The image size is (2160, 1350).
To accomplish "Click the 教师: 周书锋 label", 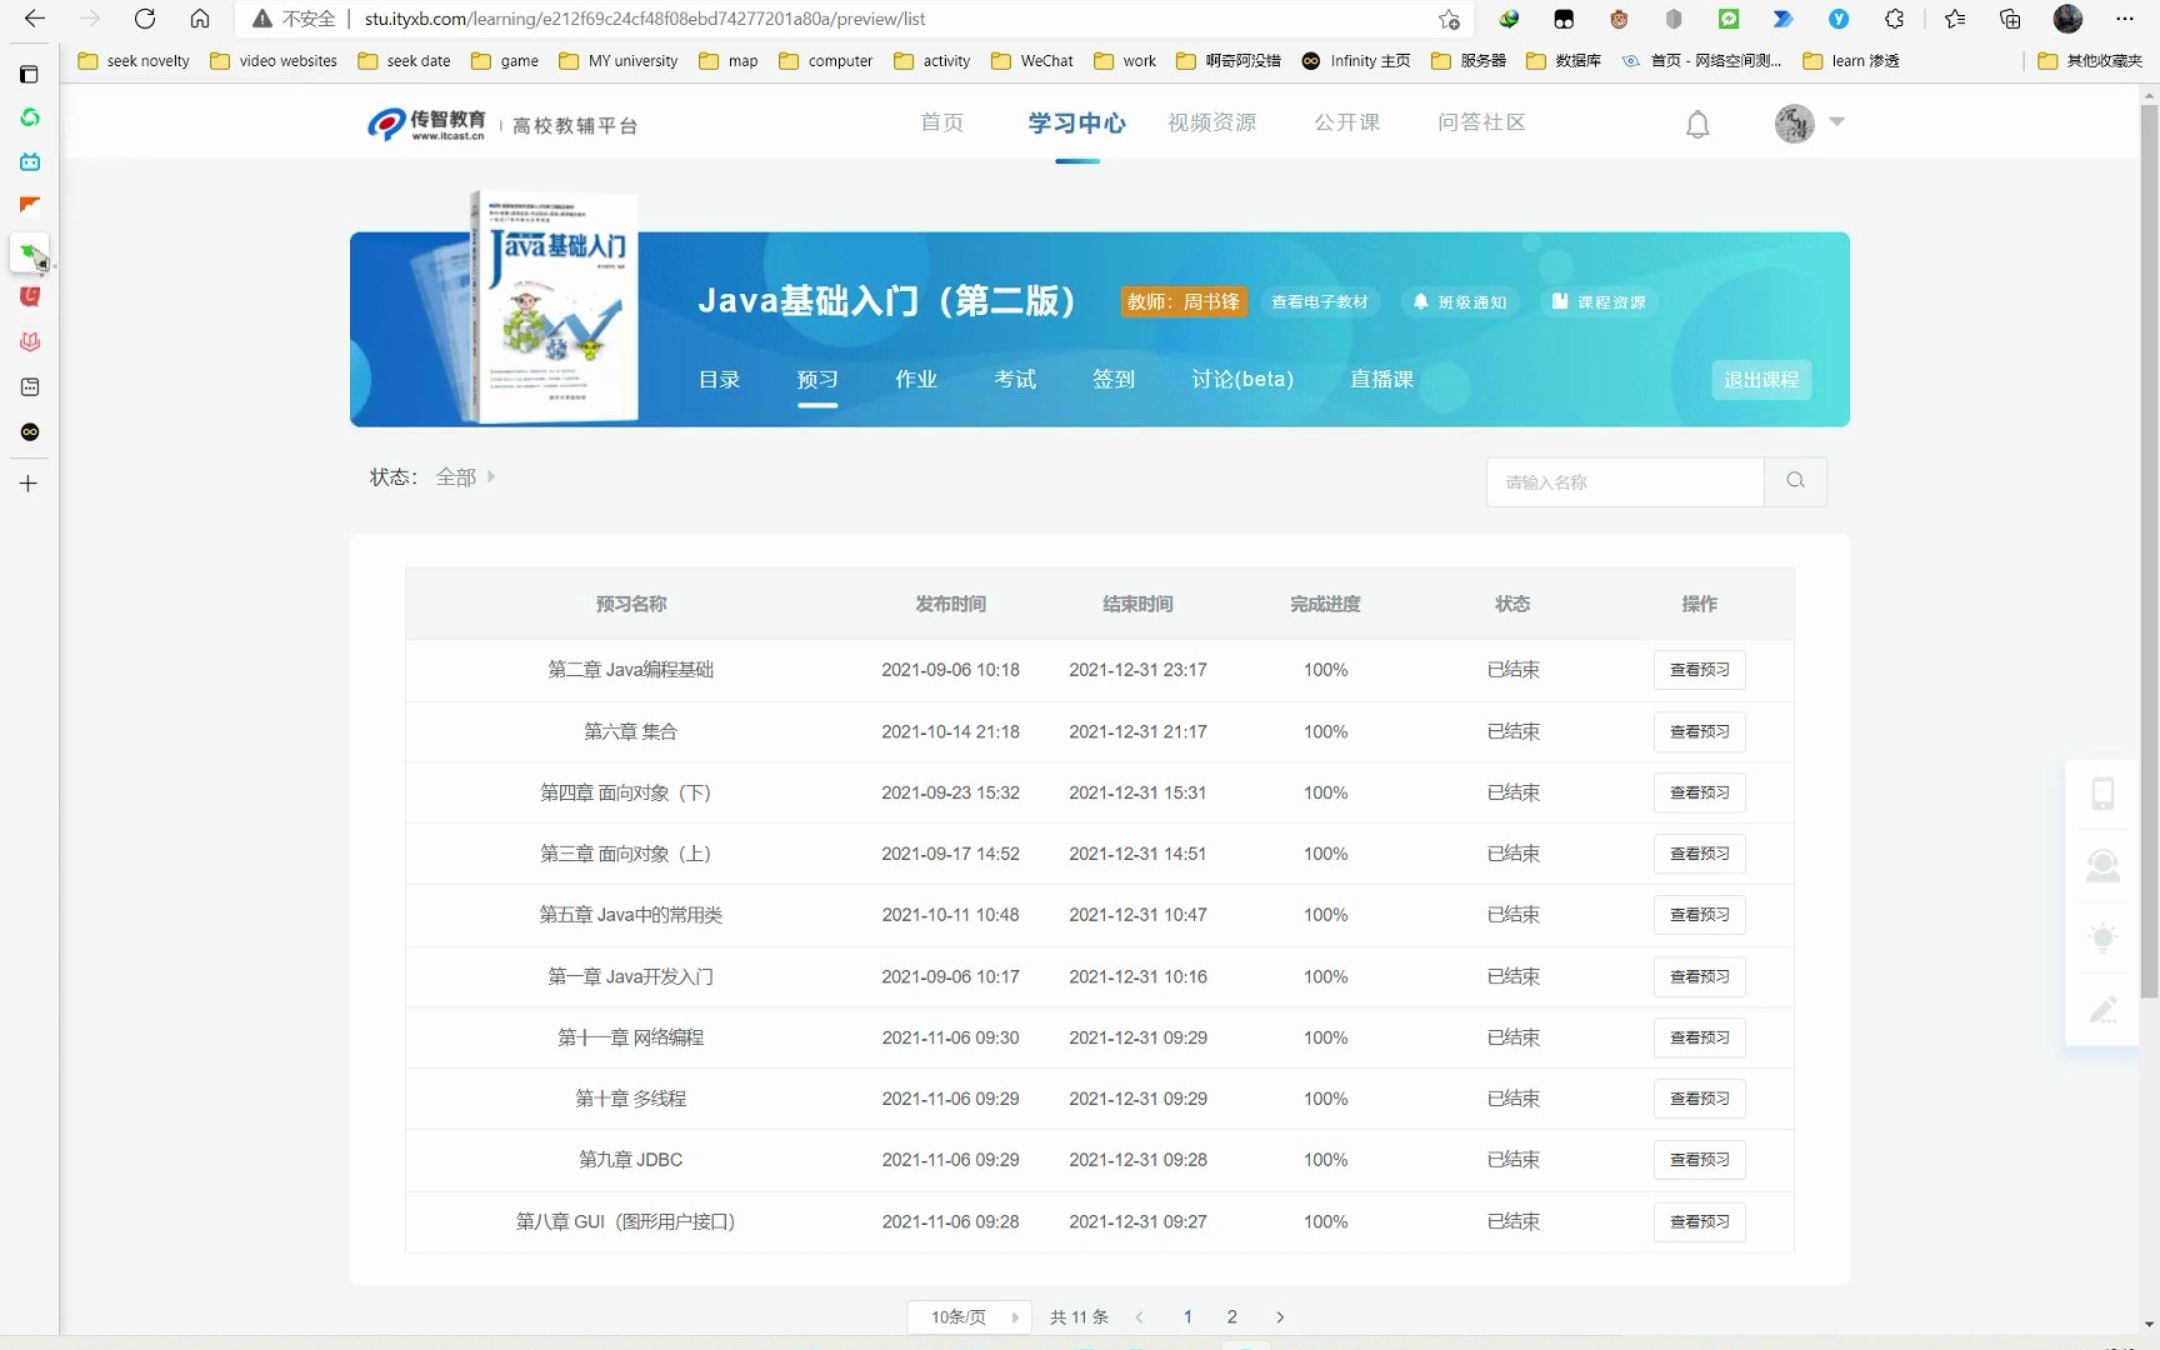I will click(1183, 302).
